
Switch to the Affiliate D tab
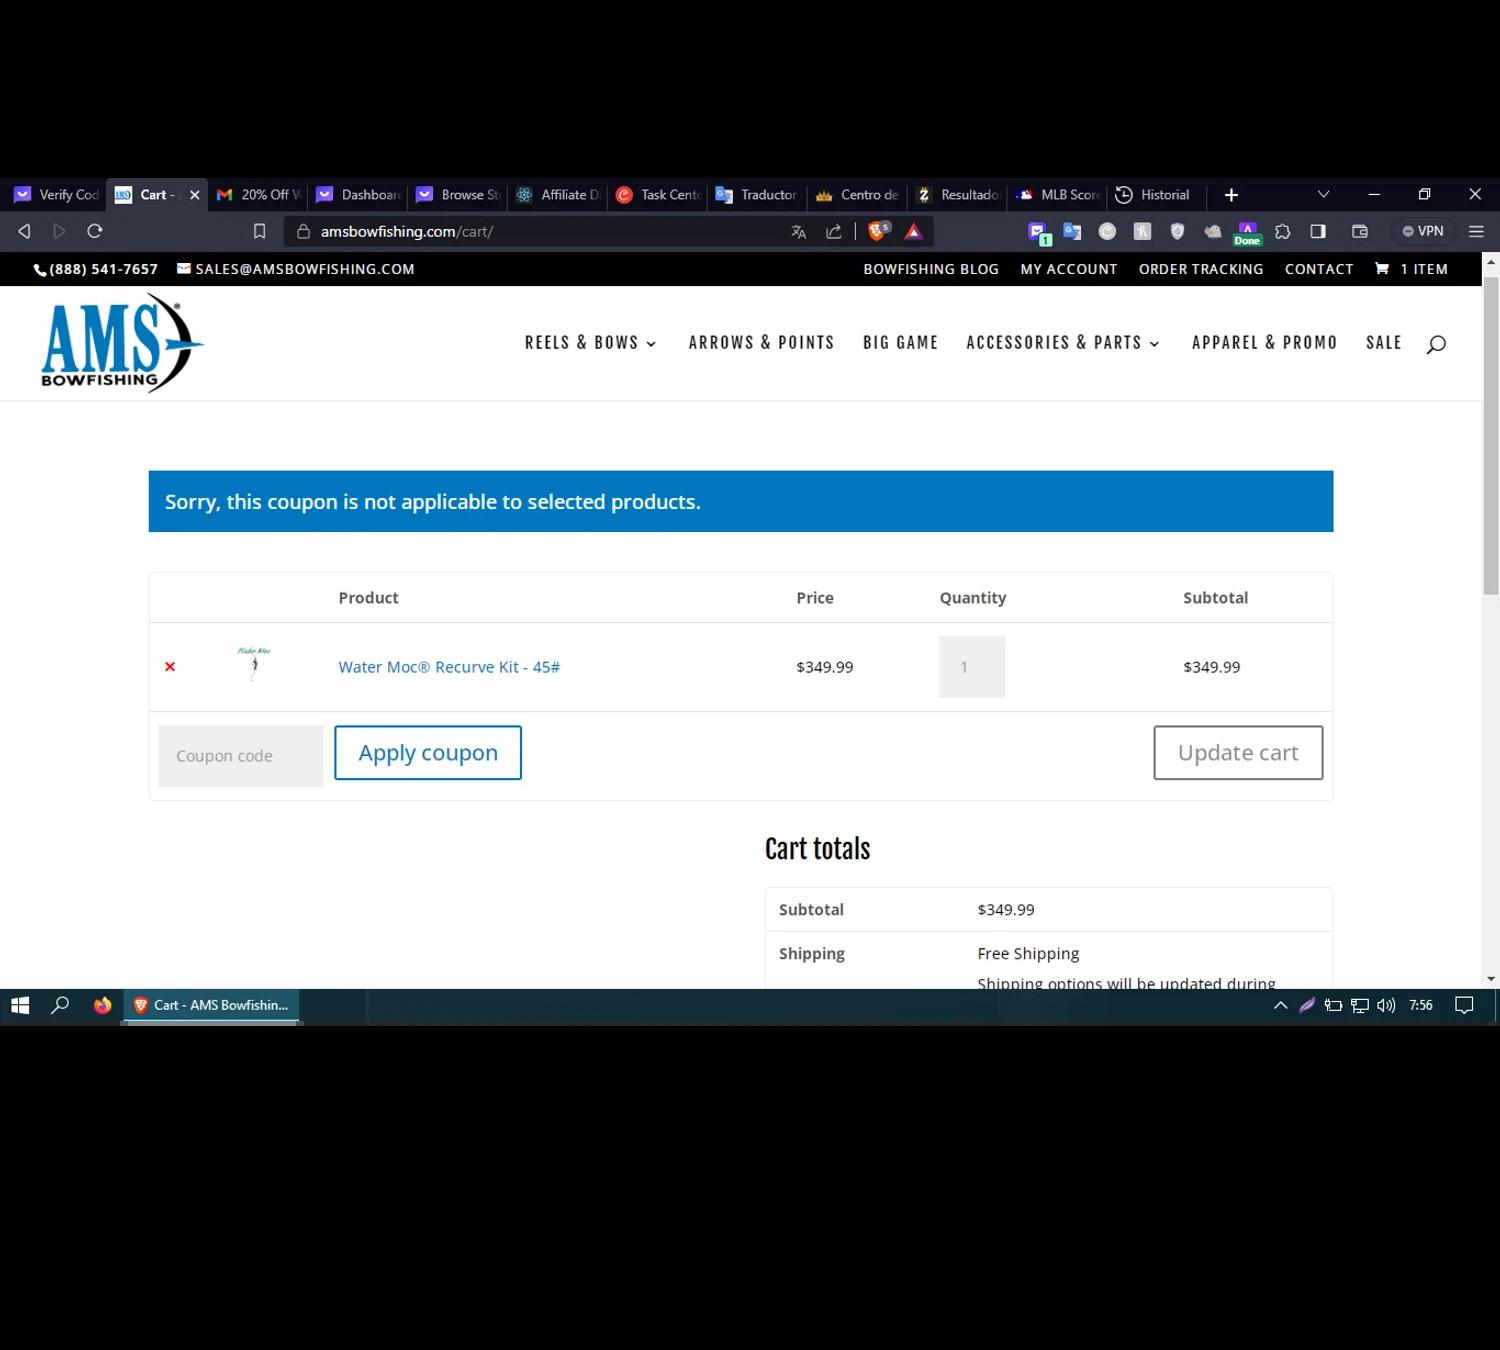(x=558, y=195)
